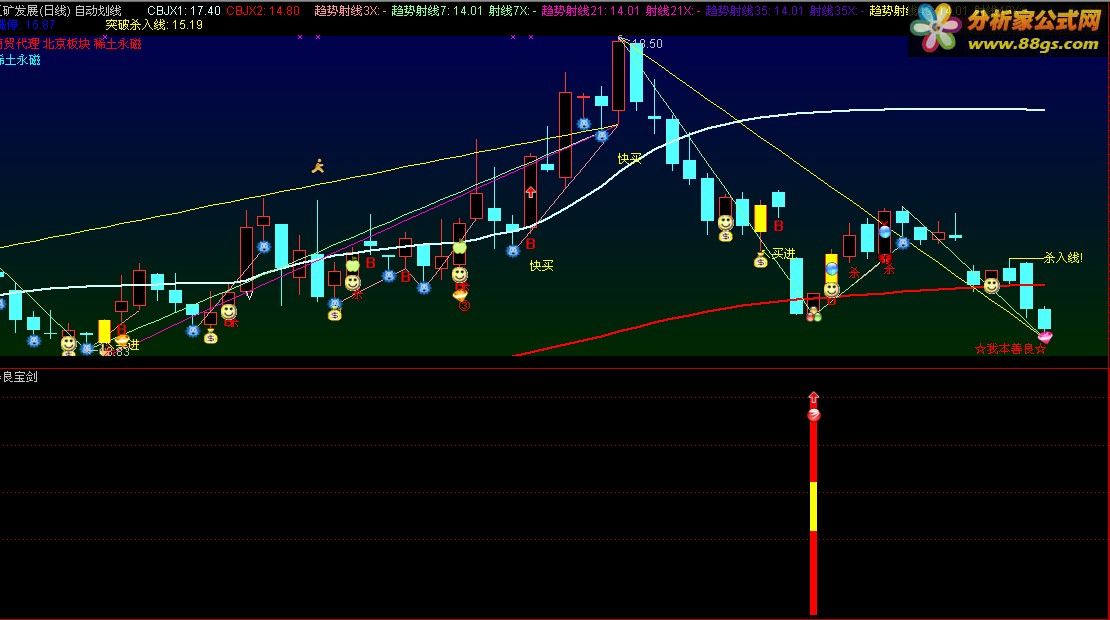The image size is (1110, 620).
Task: Click the red 稀土永磁 sector tag
Action: (x=118, y=43)
